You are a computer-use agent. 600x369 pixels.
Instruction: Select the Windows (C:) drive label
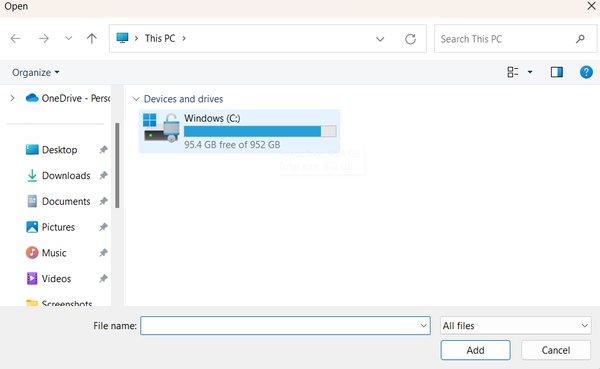click(212, 118)
